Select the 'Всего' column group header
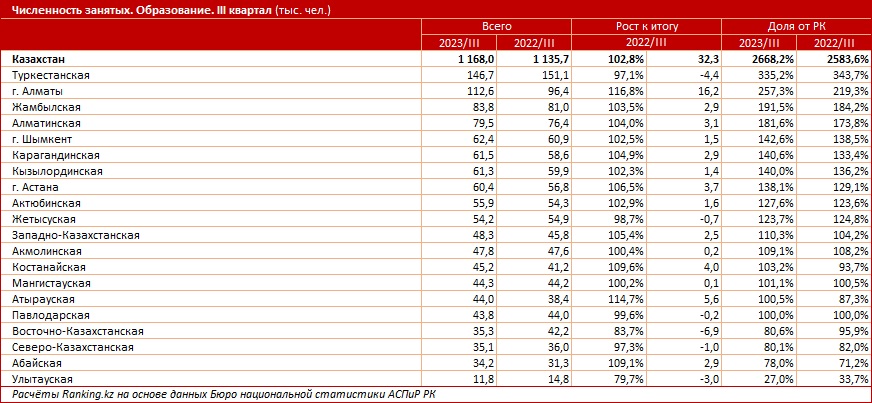 [496, 26]
